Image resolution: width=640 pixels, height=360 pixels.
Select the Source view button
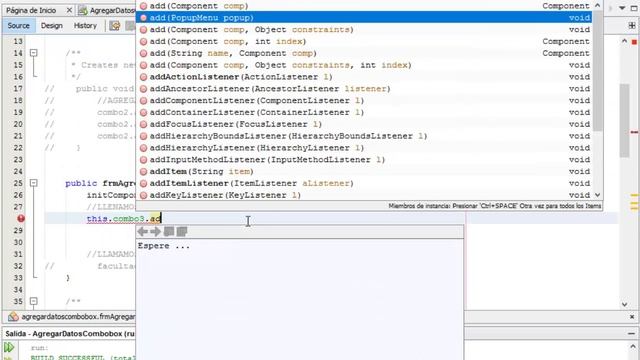(x=18, y=26)
